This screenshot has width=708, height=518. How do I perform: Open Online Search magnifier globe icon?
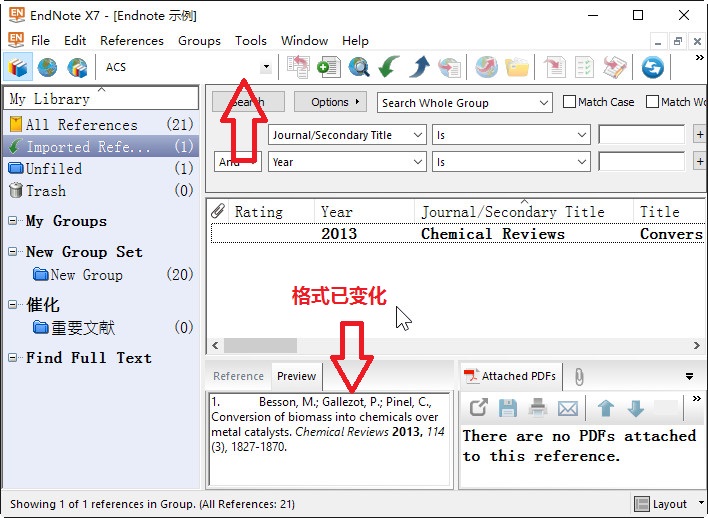[359, 67]
